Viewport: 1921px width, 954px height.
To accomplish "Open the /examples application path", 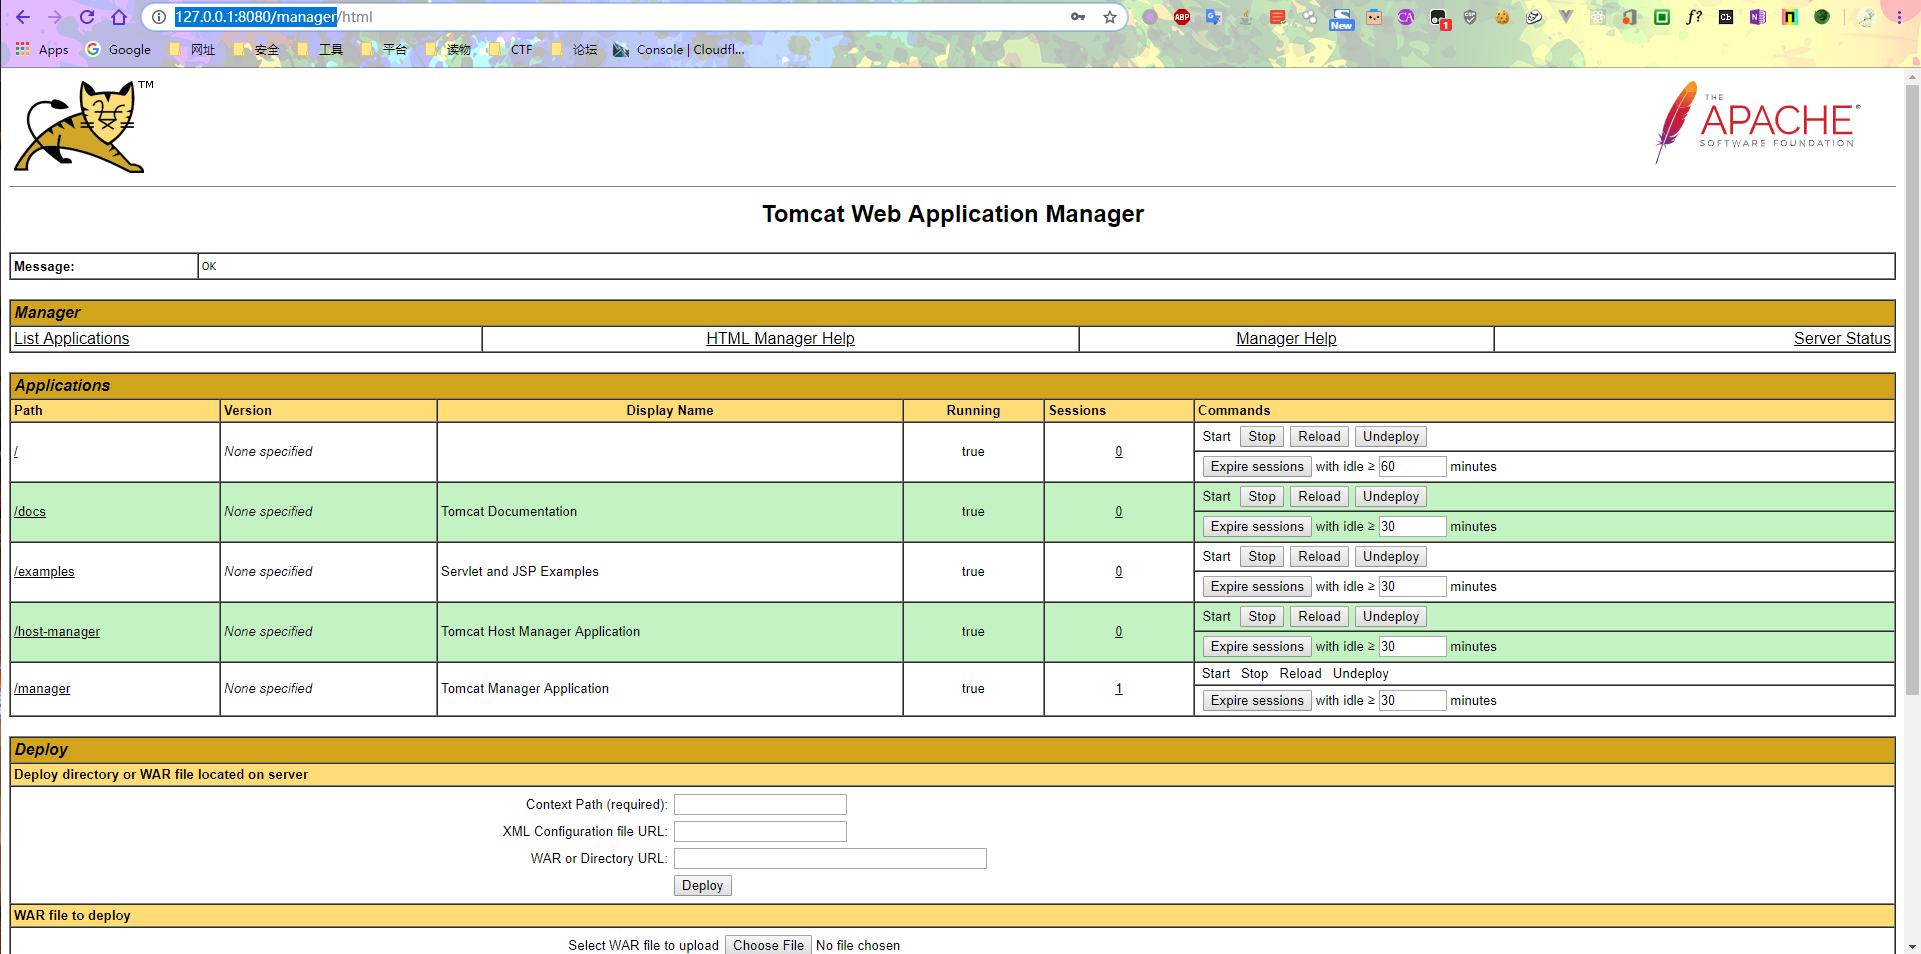I will coord(44,571).
